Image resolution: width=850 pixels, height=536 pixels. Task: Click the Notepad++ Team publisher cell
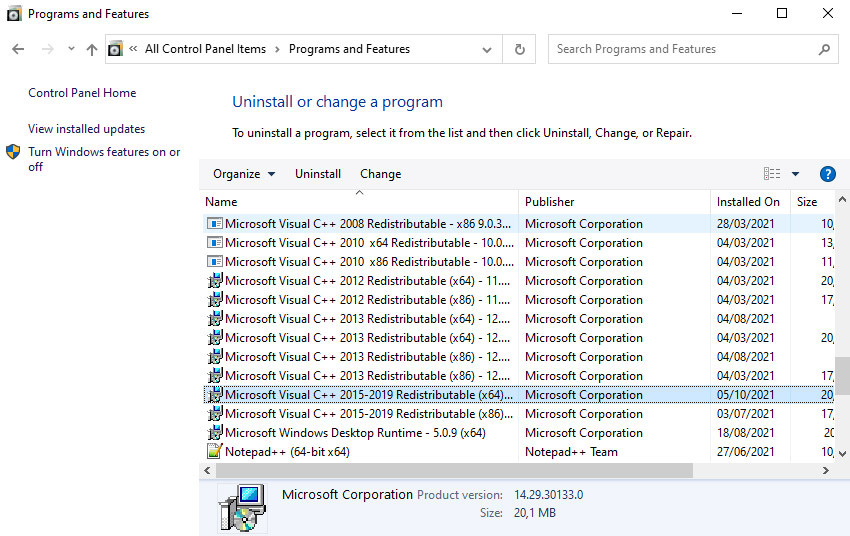571,451
